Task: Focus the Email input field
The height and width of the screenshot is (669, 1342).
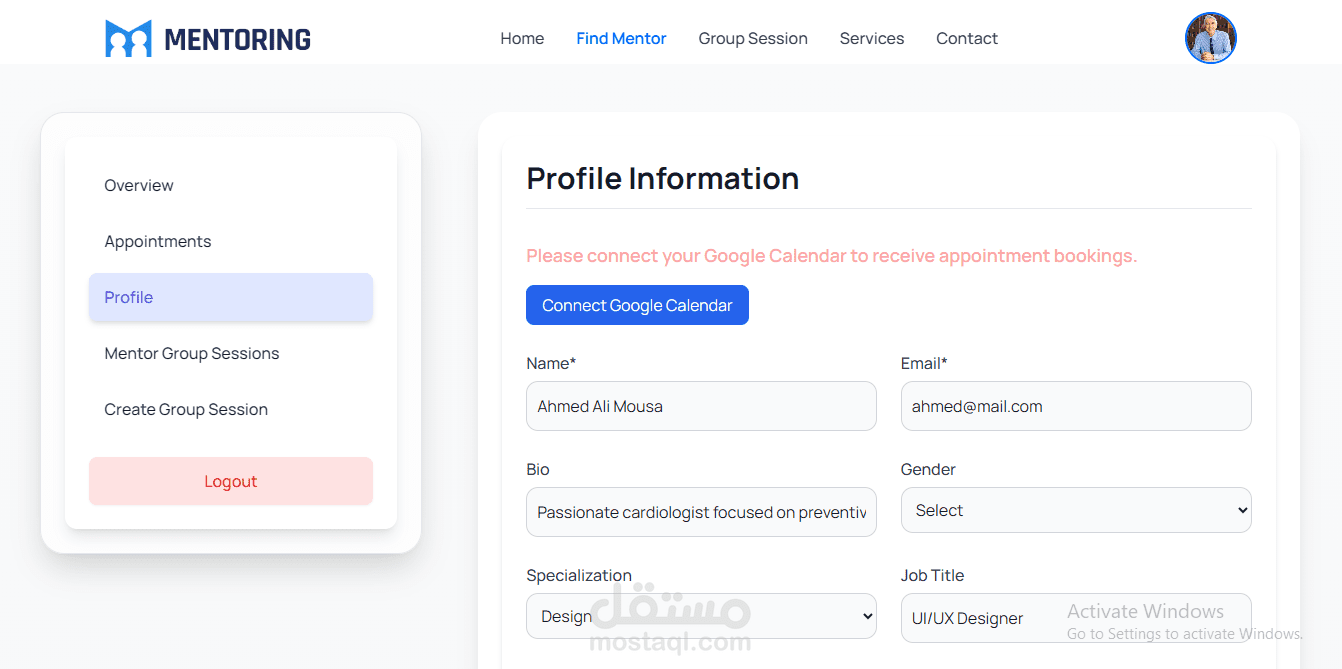Action: (x=1075, y=406)
